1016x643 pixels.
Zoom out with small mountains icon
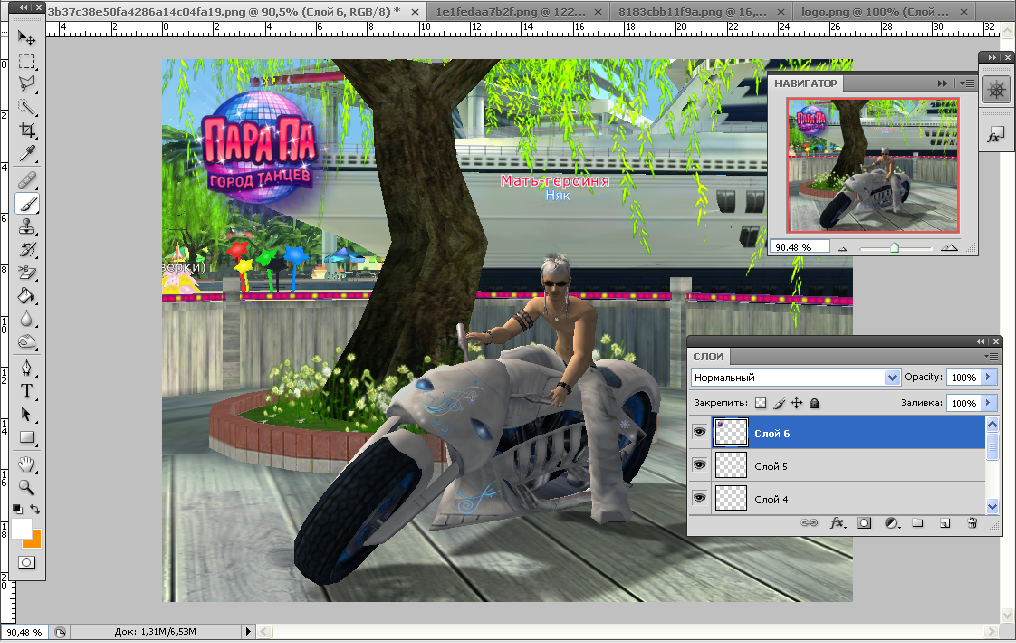click(x=842, y=248)
